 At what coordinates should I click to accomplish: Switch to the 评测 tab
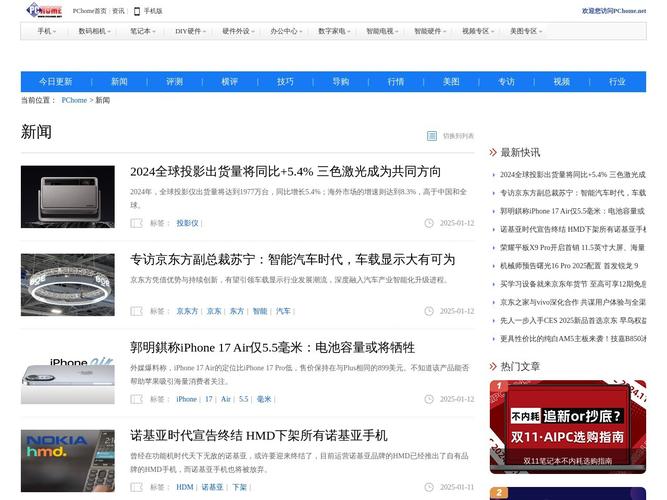[x=174, y=82]
